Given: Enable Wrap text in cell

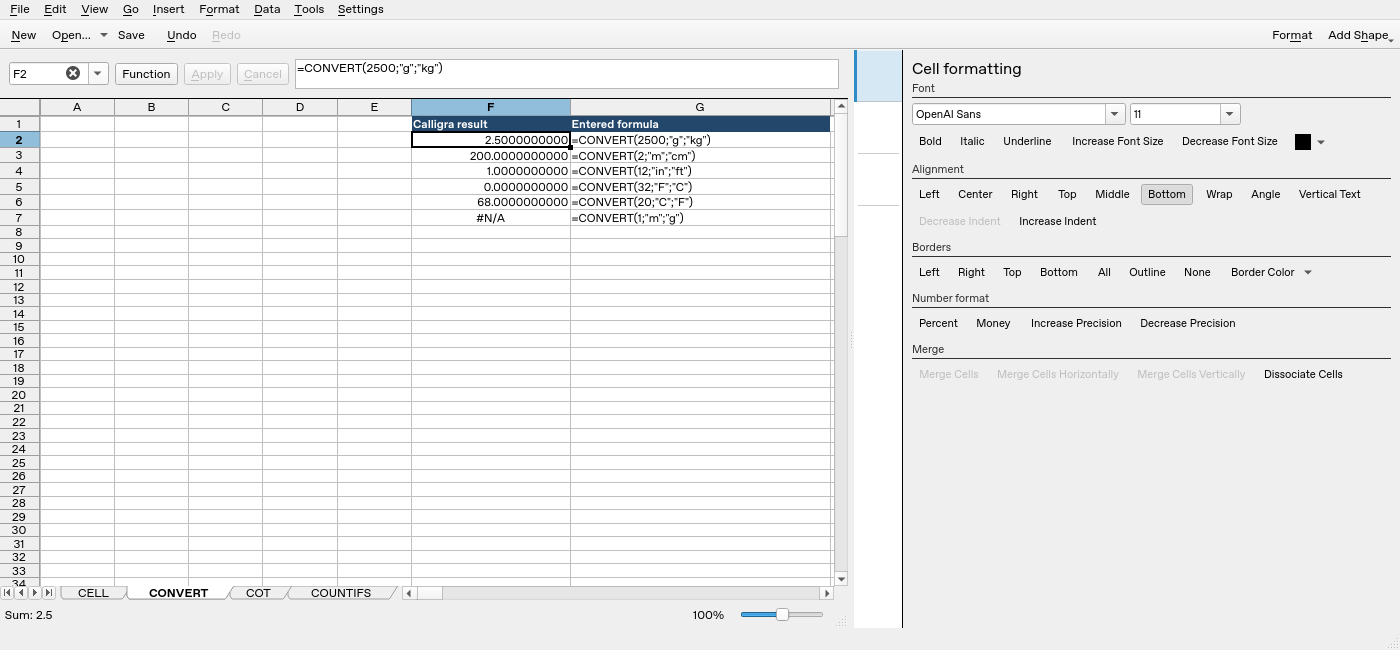Looking at the screenshot, I should coord(1219,194).
